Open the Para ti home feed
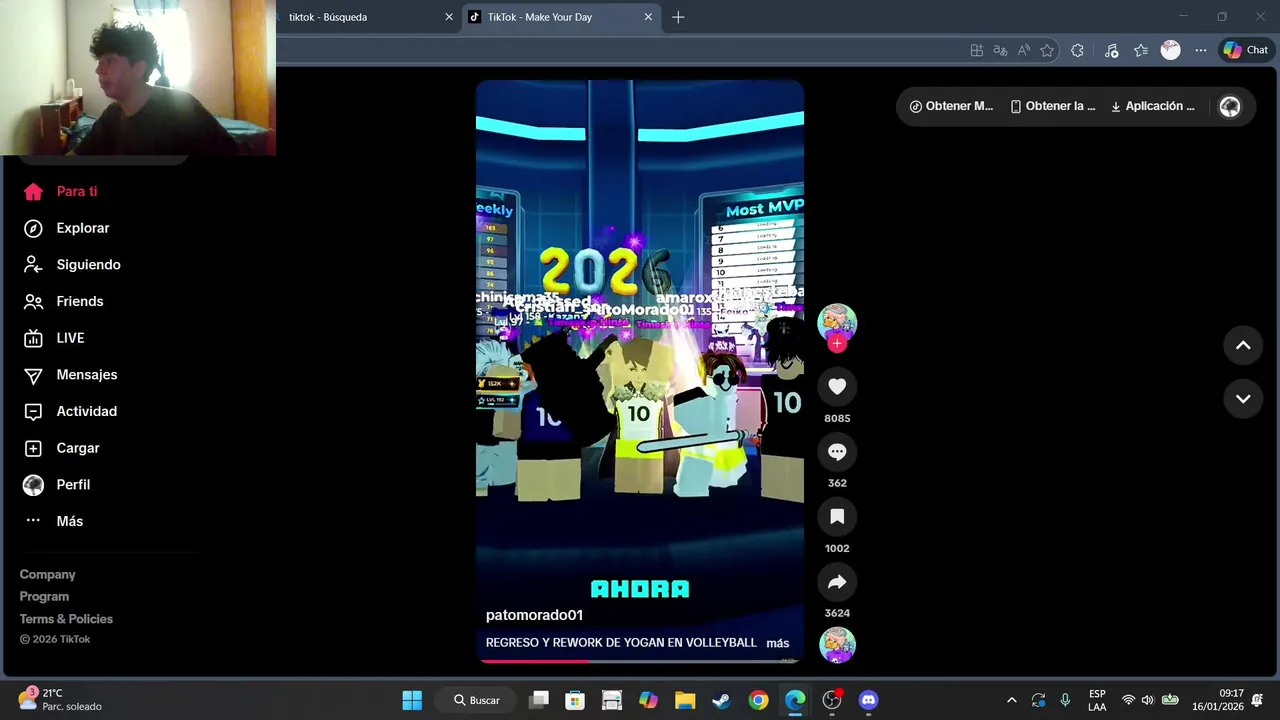This screenshot has height=720, width=1280. pos(62,191)
